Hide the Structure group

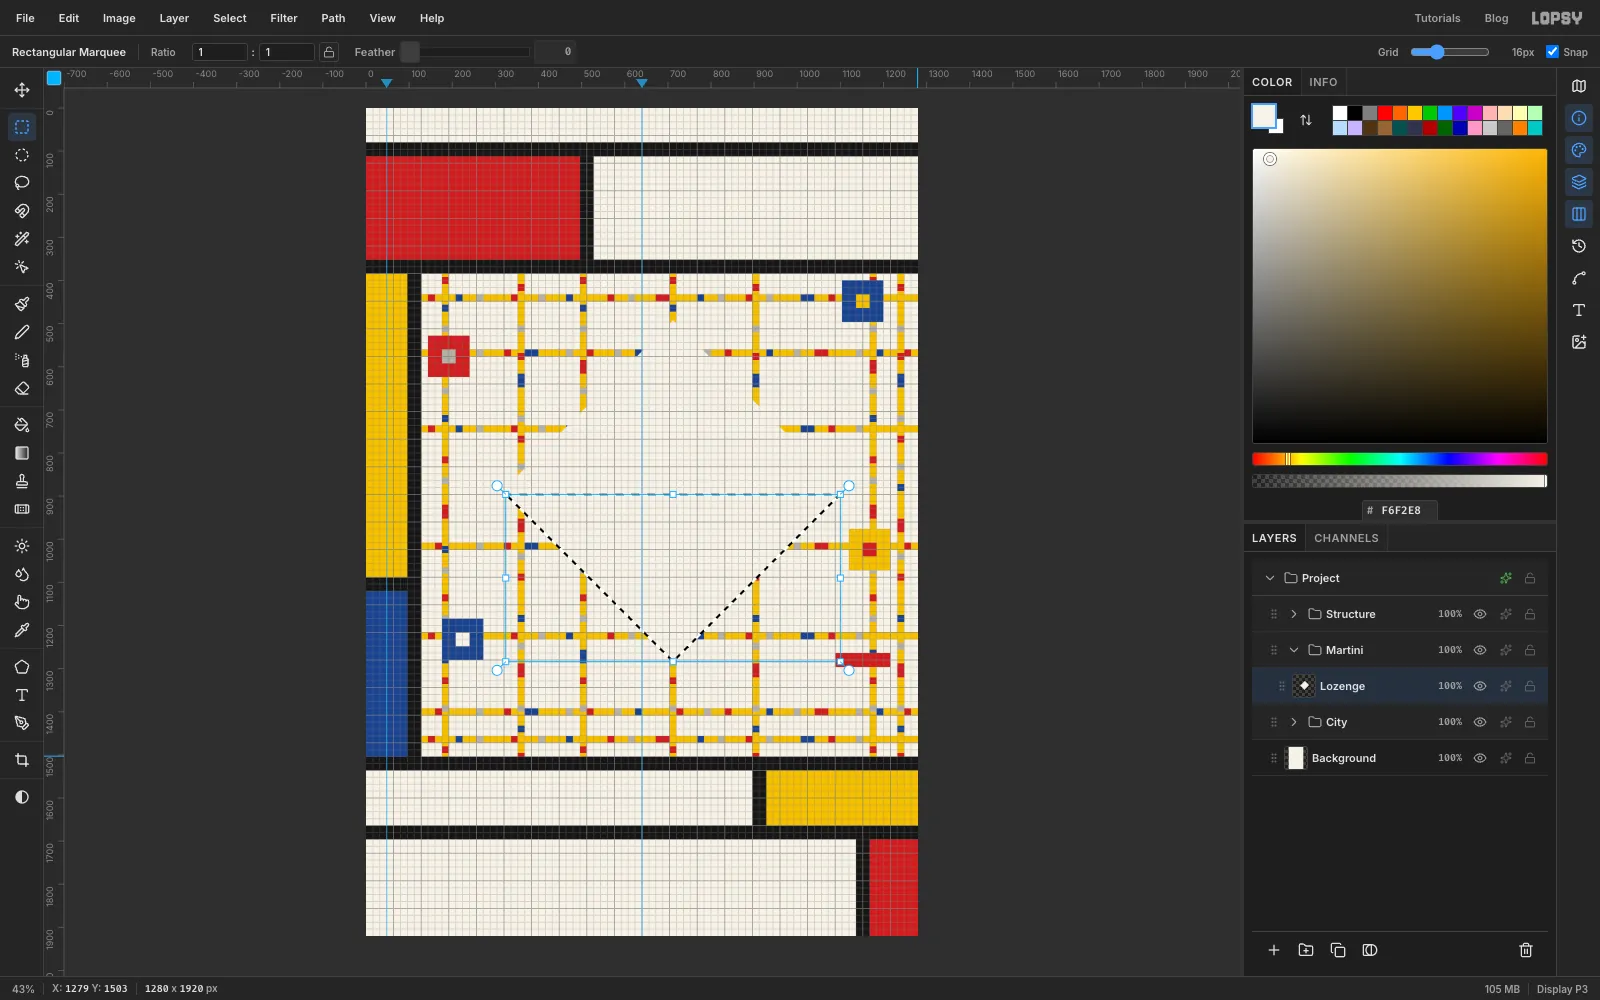1480,614
